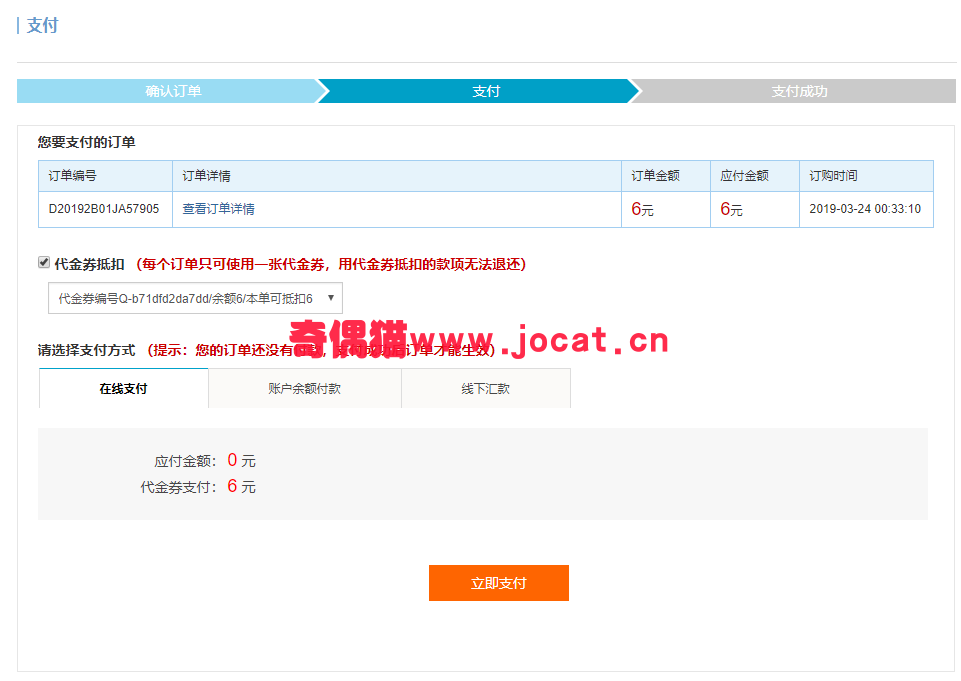This screenshot has height=681, width=961.
Task: Switch to the 在线支付 tab
Action: (x=123, y=389)
